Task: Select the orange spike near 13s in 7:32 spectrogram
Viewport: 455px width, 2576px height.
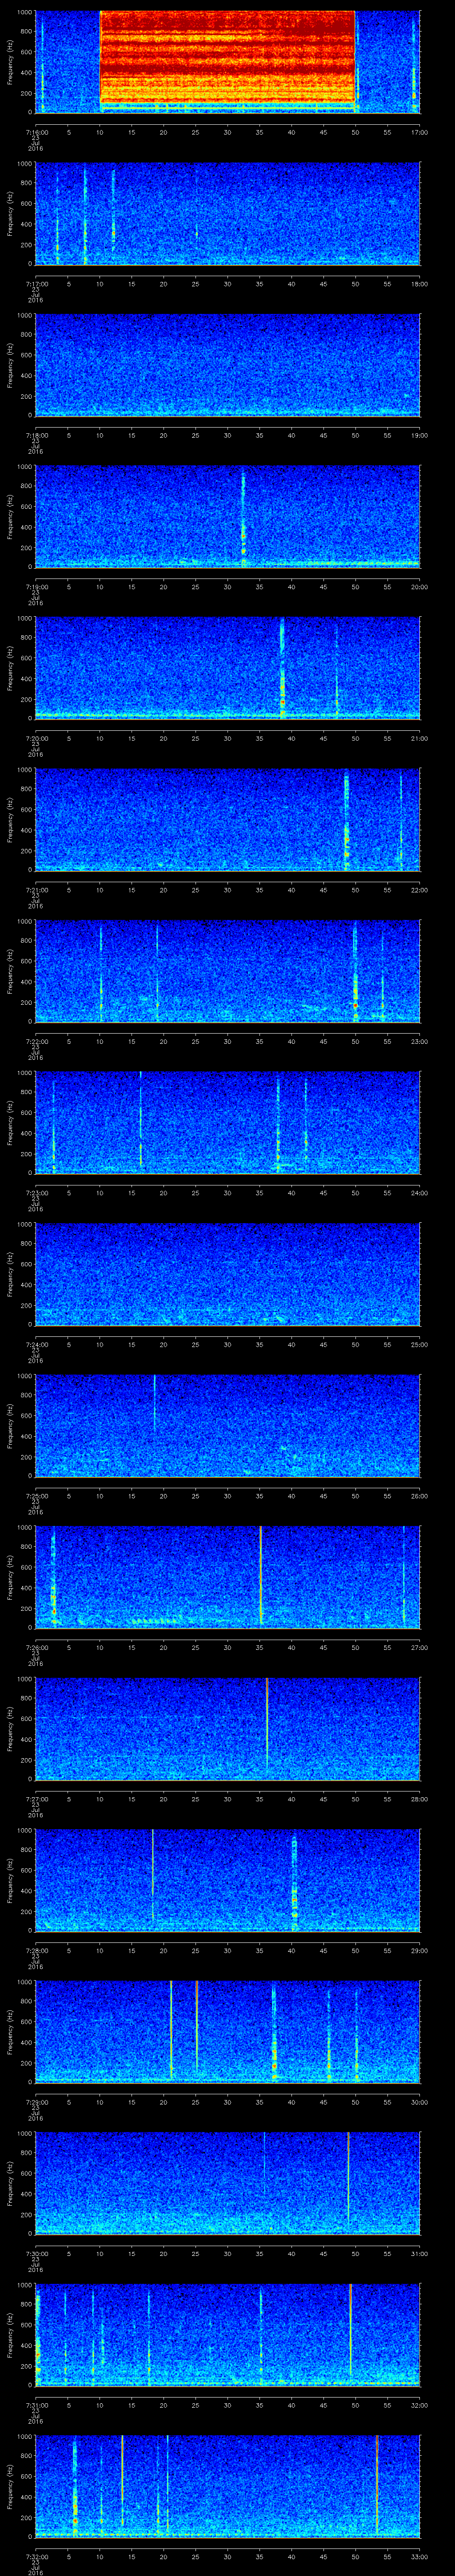Action: click(x=122, y=2481)
